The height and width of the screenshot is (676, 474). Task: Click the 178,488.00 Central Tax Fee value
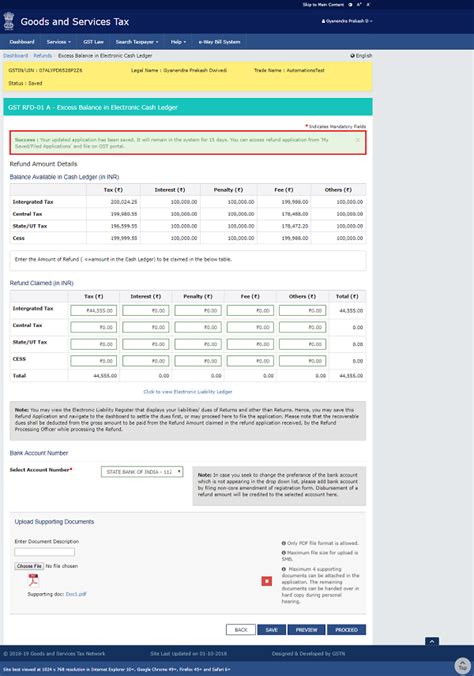click(x=295, y=214)
